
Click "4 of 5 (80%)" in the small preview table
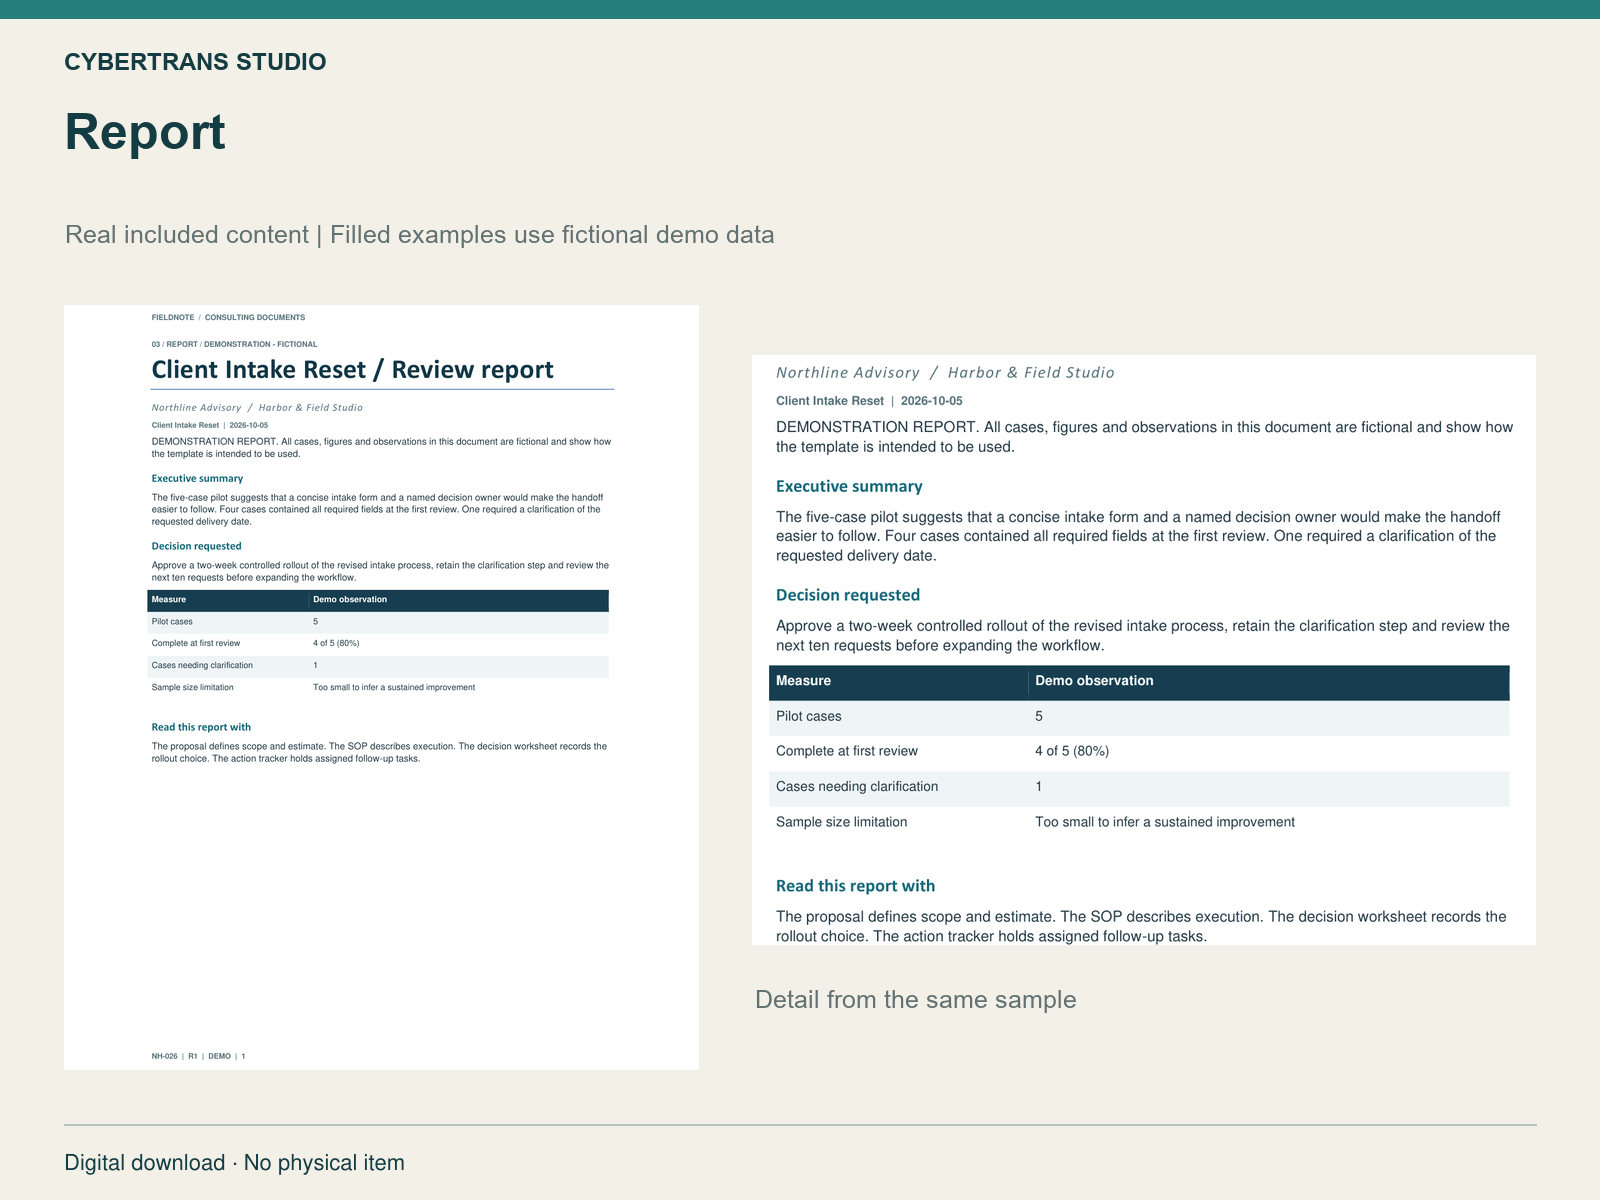(x=336, y=644)
